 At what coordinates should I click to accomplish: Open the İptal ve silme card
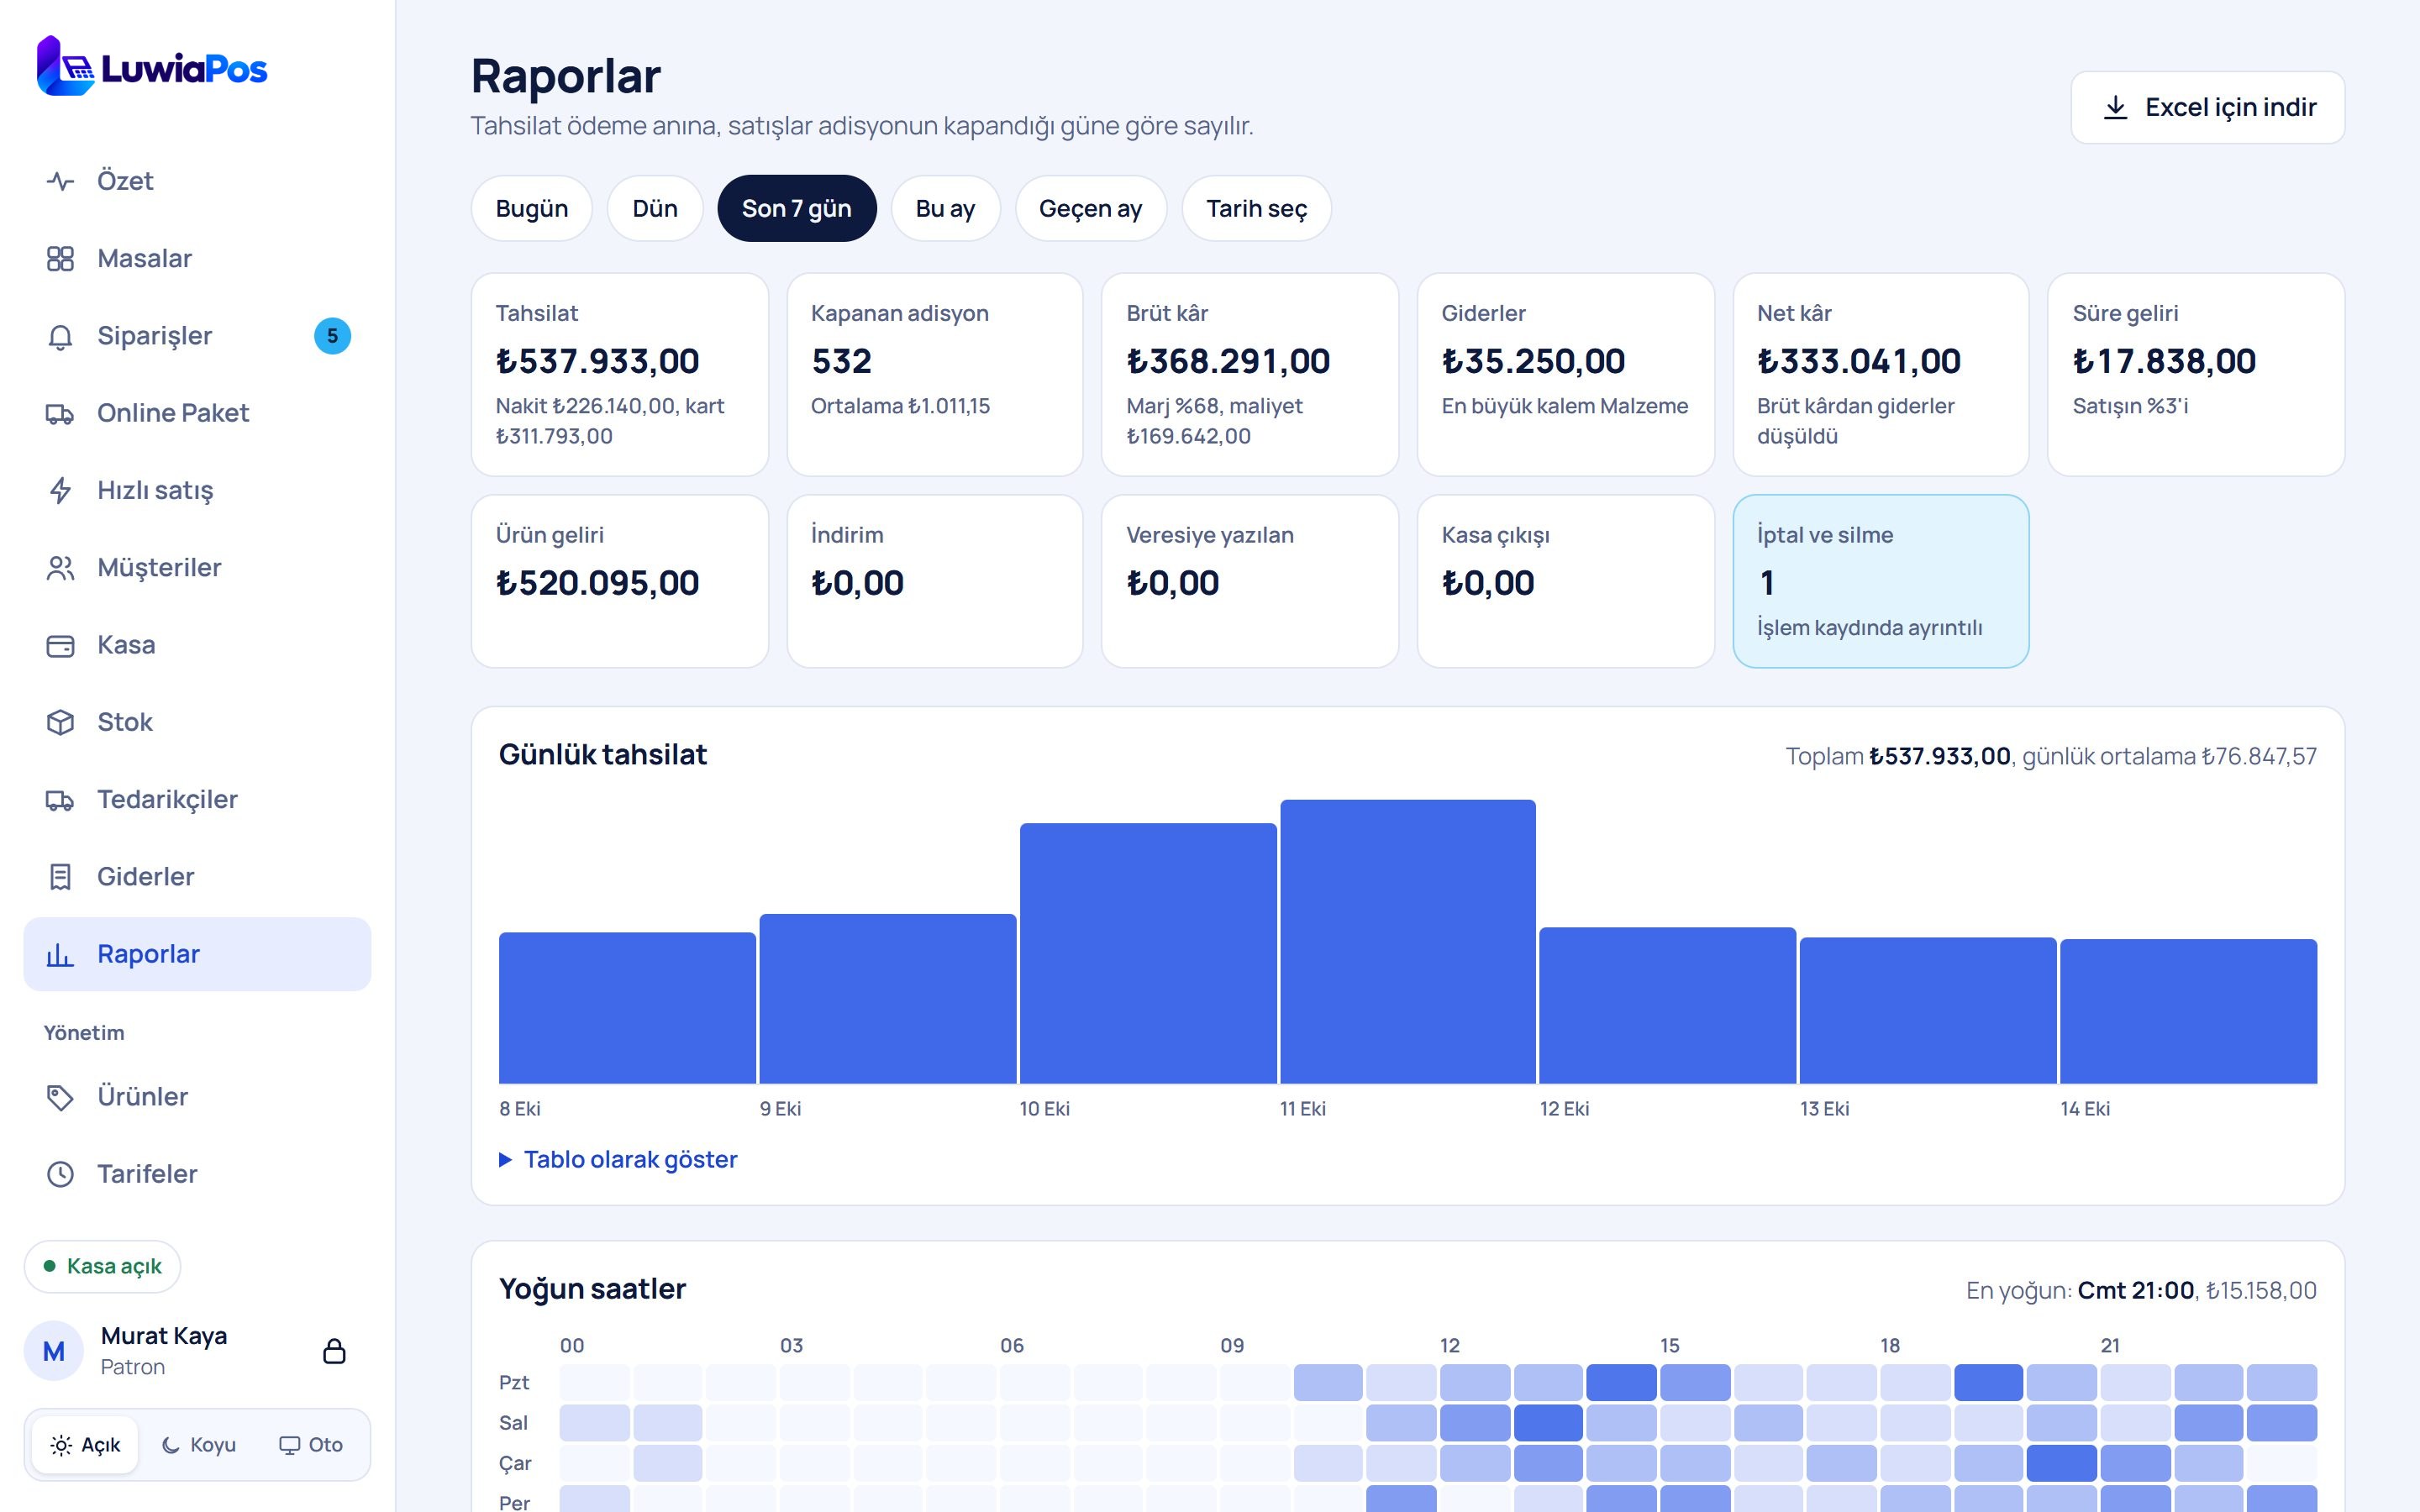point(1880,581)
